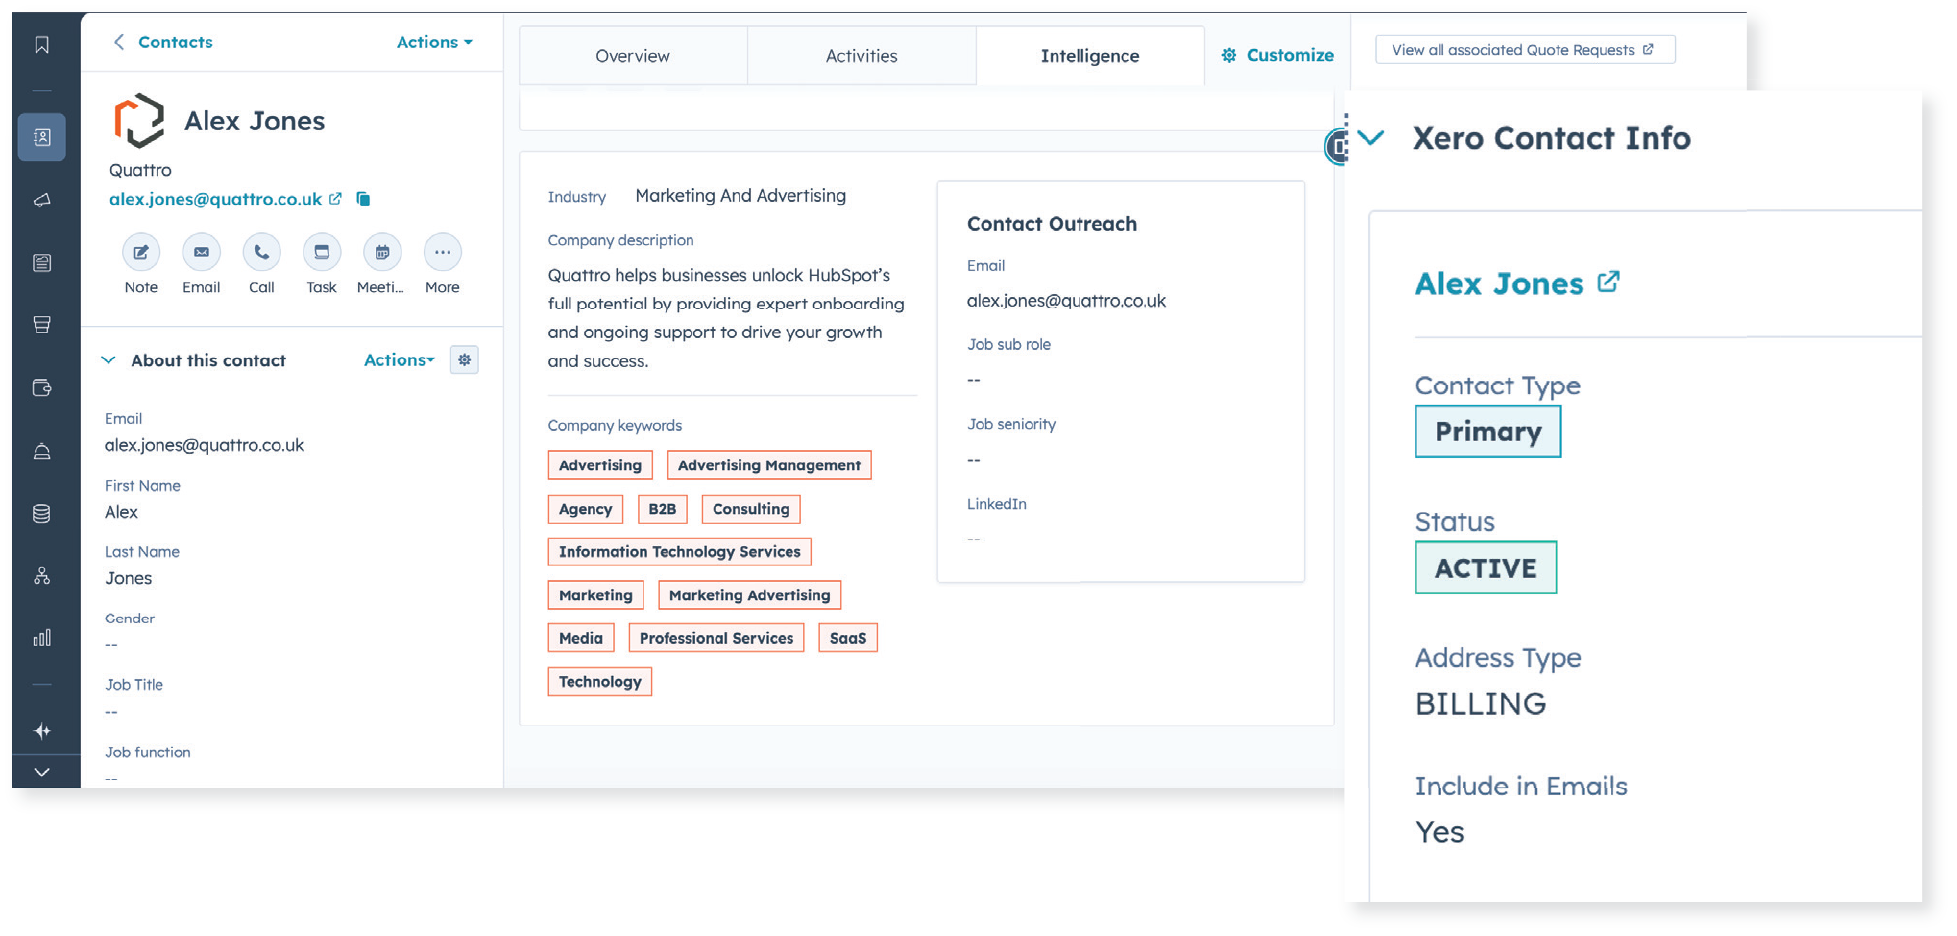Viewport: 1957px width, 936px height.
Task: Expand sidebar with bottom chevron
Action: pyautogui.click(x=42, y=772)
